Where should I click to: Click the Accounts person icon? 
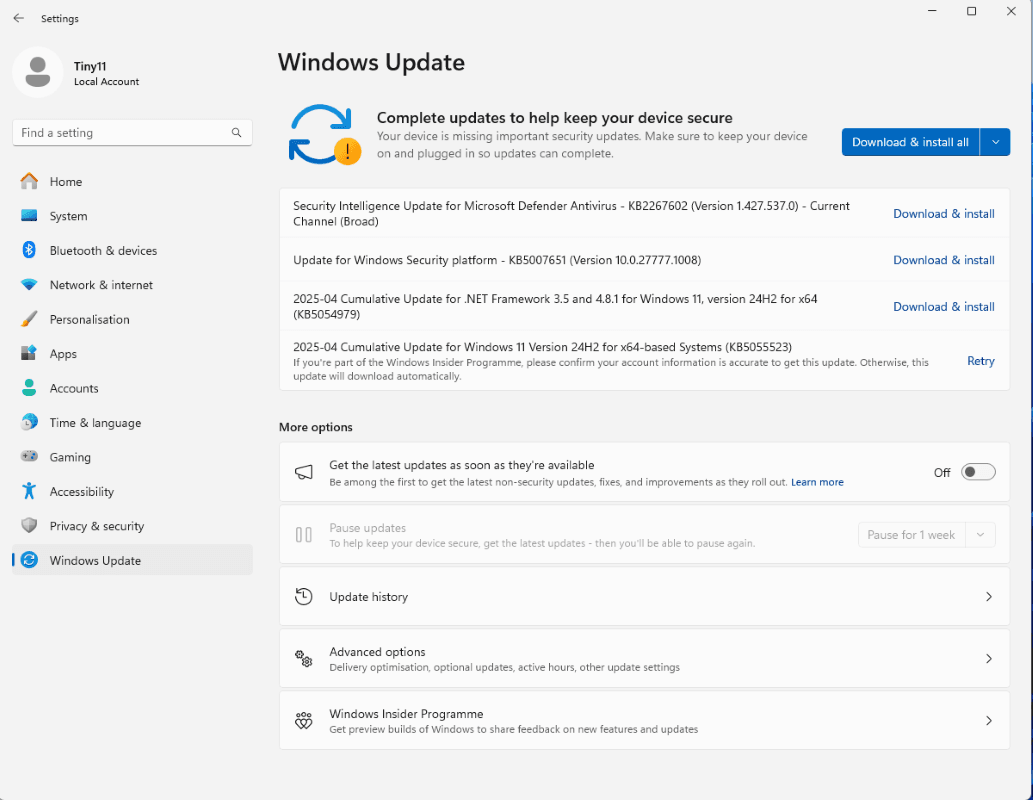coord(29,387)
